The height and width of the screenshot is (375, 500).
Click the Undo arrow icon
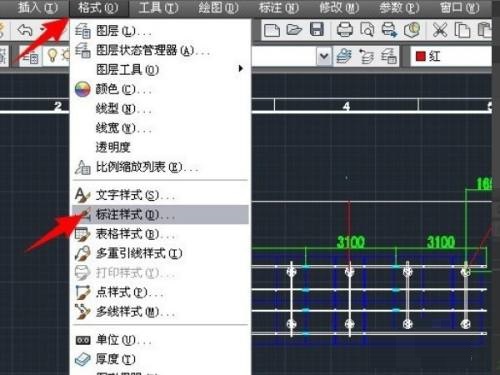[x=25, y=30]
